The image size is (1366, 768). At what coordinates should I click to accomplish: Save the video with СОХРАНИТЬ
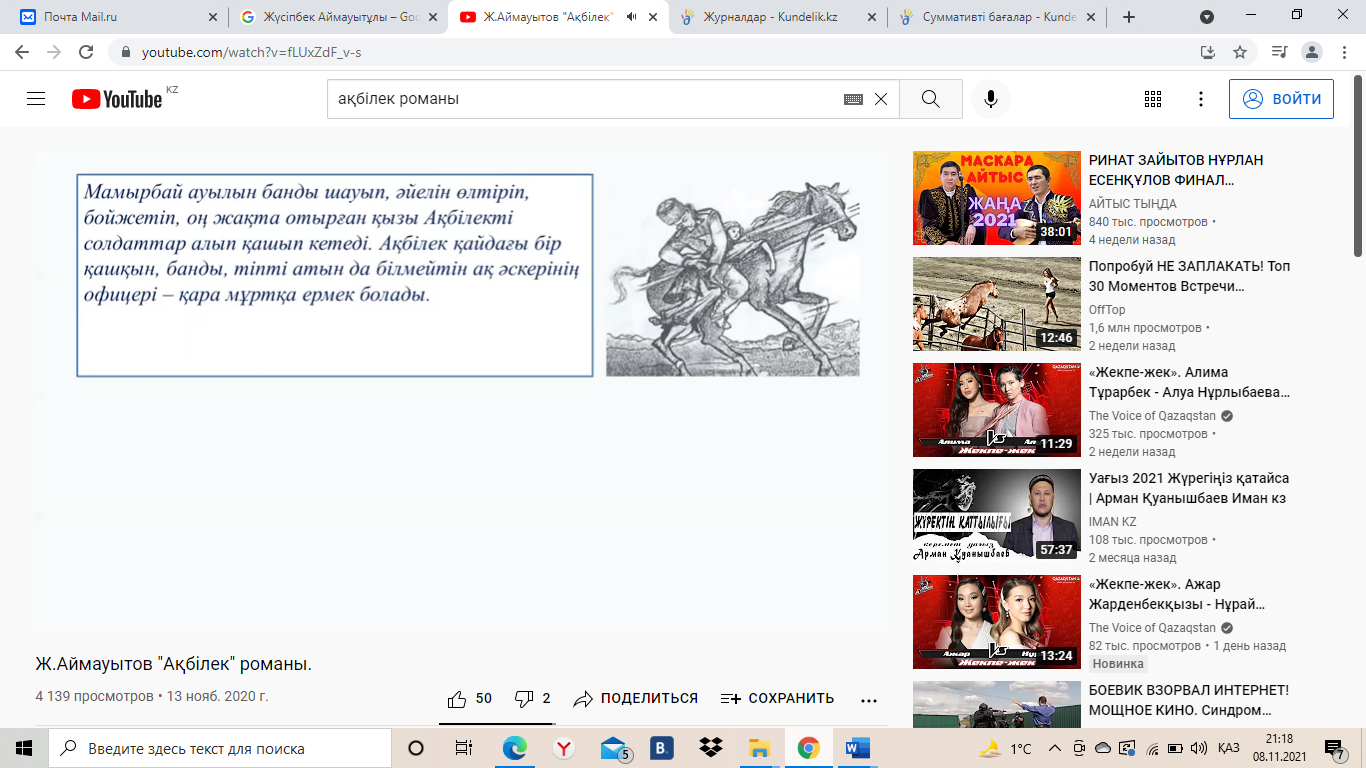coord(777,698)
